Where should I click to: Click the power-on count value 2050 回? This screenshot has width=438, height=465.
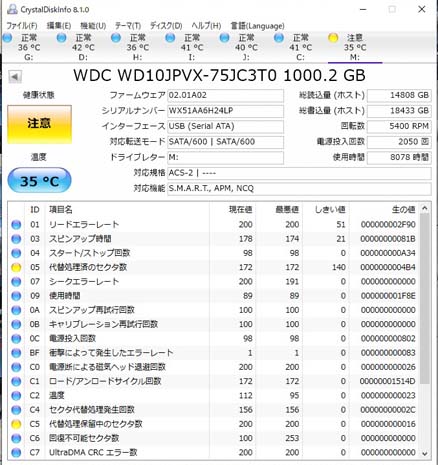click(x=399, y=142)
